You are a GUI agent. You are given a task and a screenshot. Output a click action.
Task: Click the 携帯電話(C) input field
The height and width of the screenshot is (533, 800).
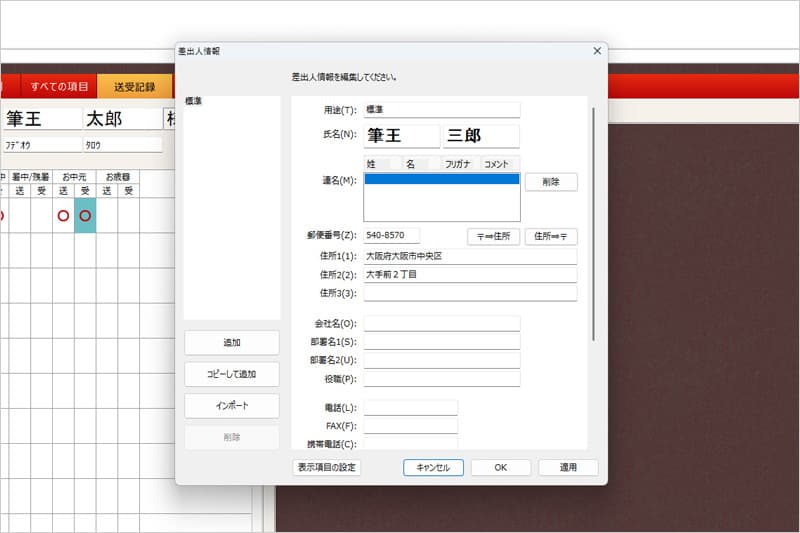tap(411, 444)
